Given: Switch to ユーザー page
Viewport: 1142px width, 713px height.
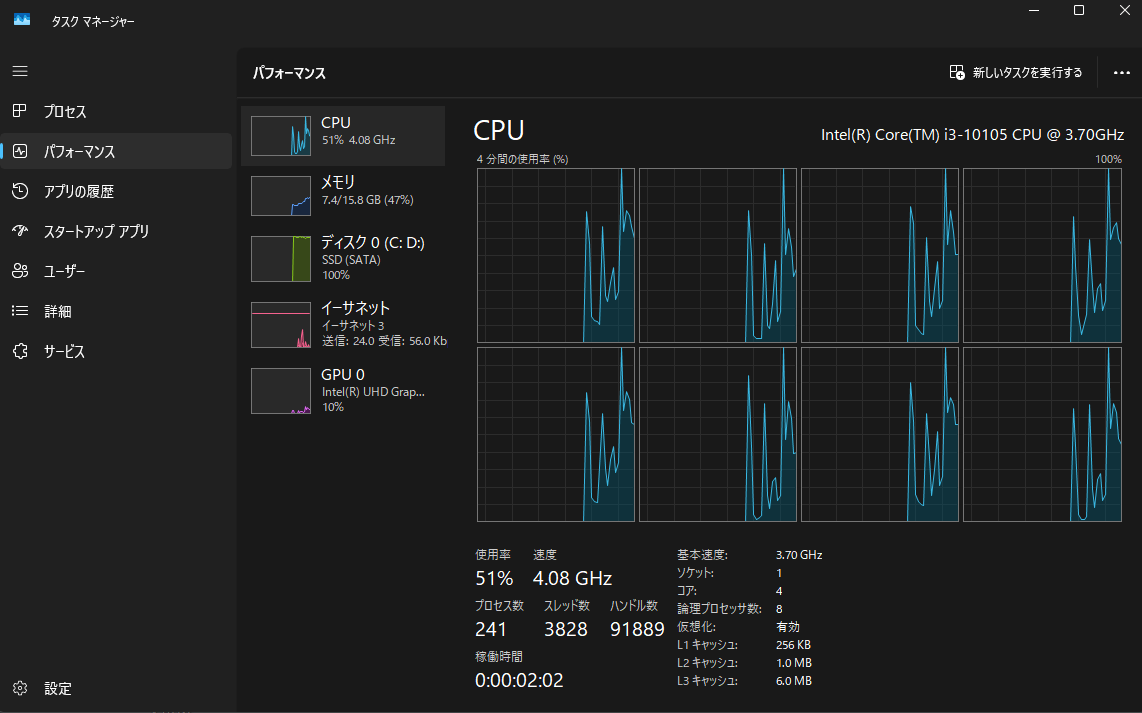Looking at the screenshot, I should 117,272.
